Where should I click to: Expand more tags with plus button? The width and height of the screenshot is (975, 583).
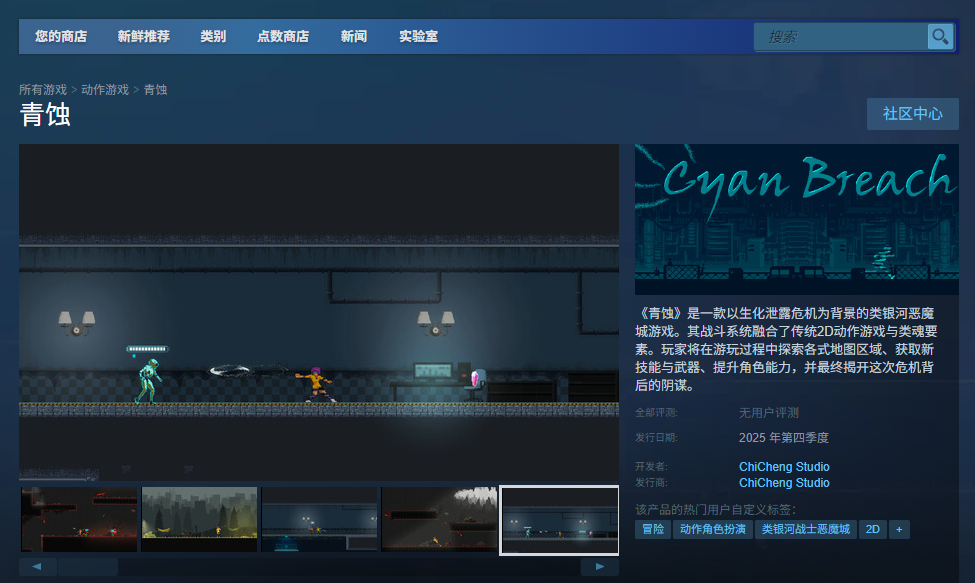tap(899, 530)
